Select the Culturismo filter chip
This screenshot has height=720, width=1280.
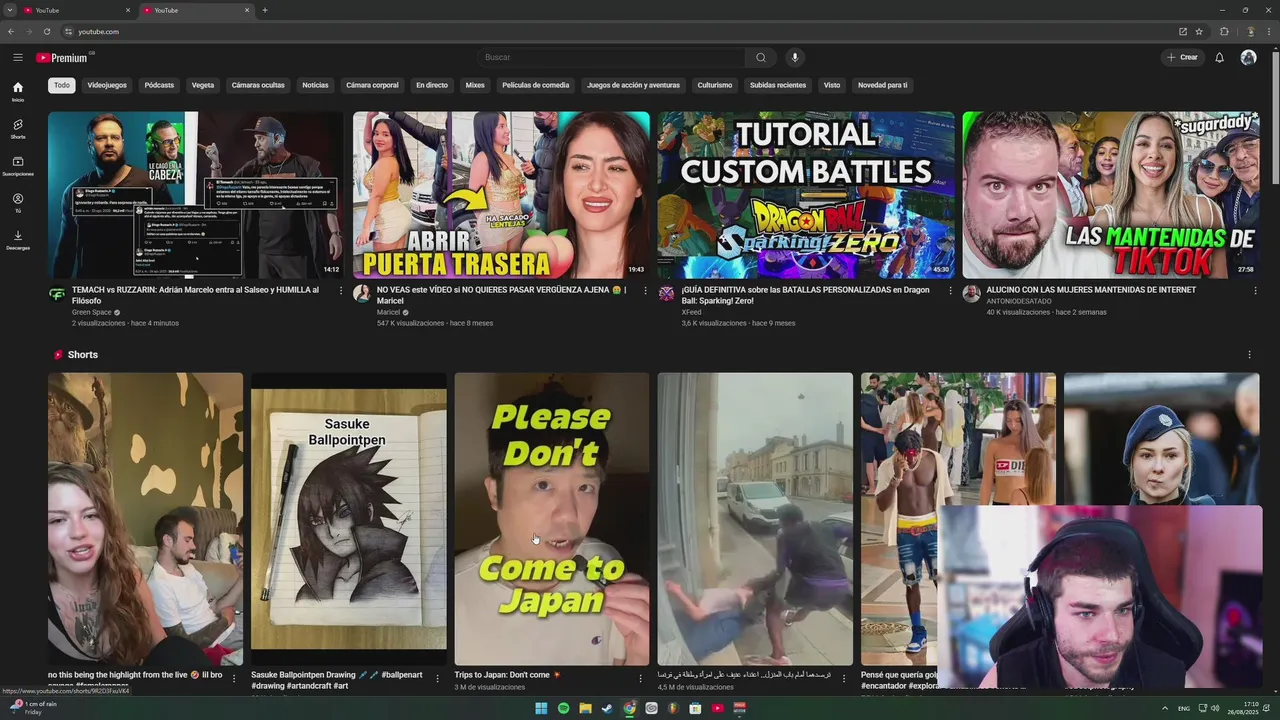click(715, 85)
